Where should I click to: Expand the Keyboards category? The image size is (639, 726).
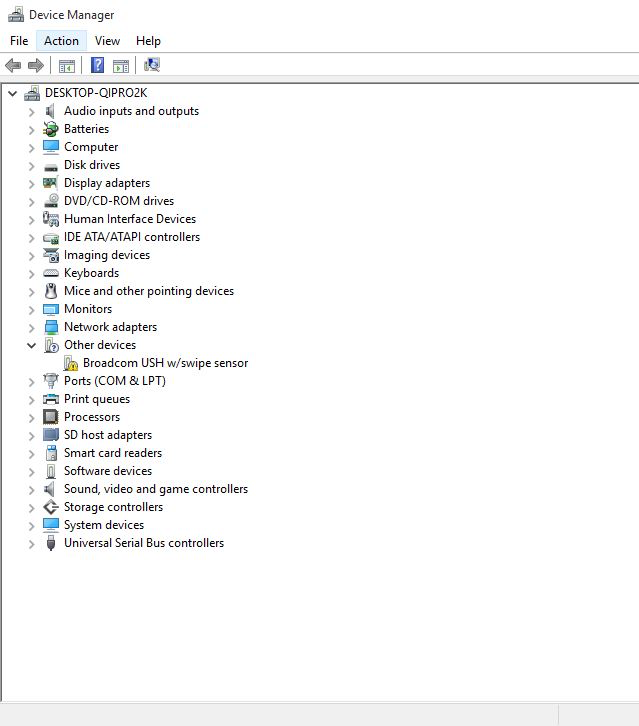(31, 274)
